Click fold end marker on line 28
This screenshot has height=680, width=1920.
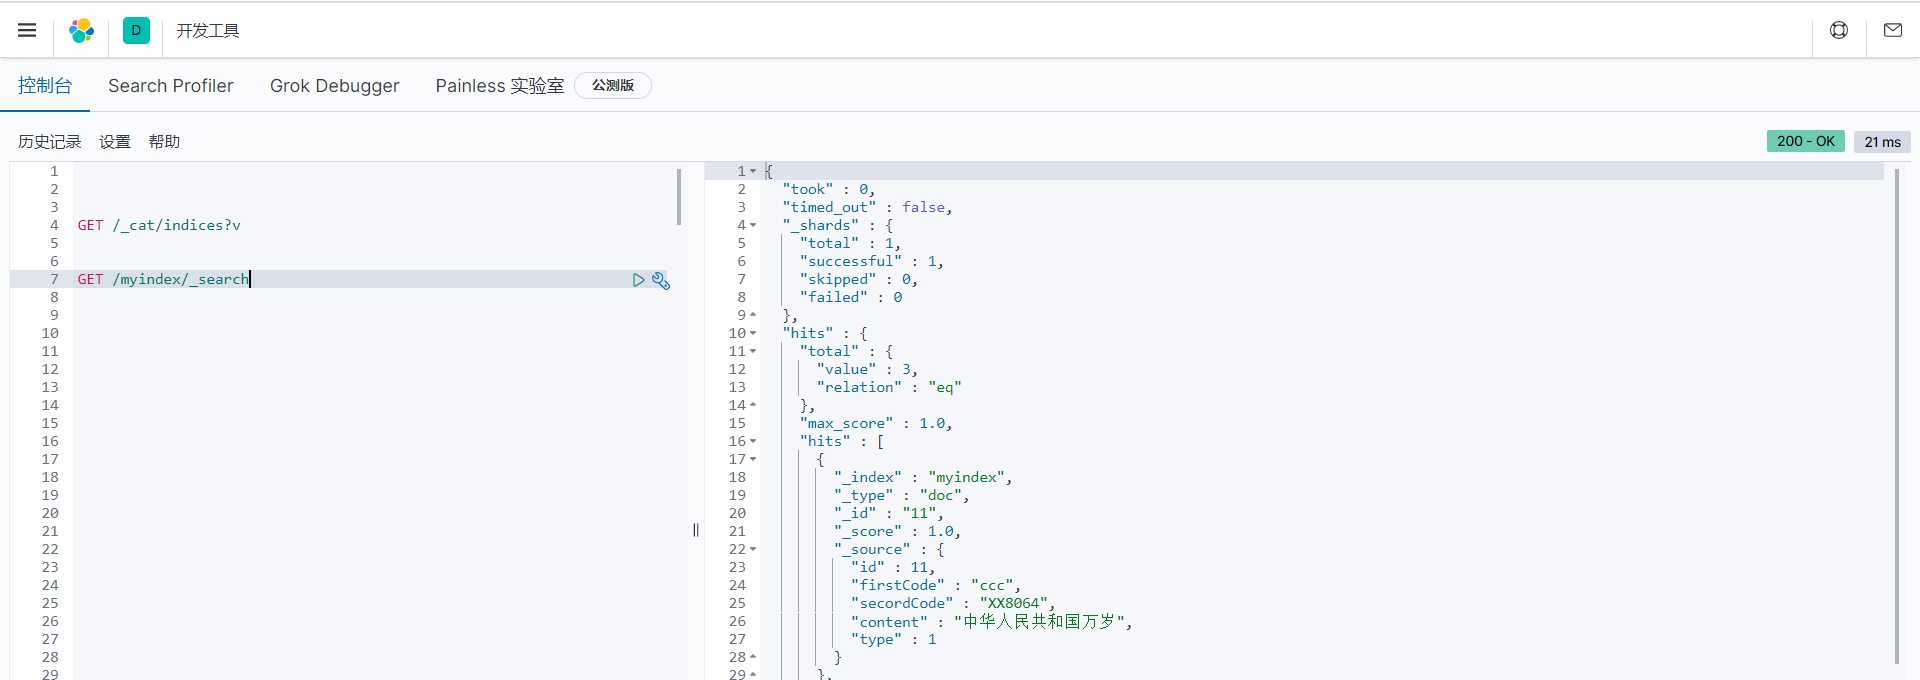pos(753,657)
